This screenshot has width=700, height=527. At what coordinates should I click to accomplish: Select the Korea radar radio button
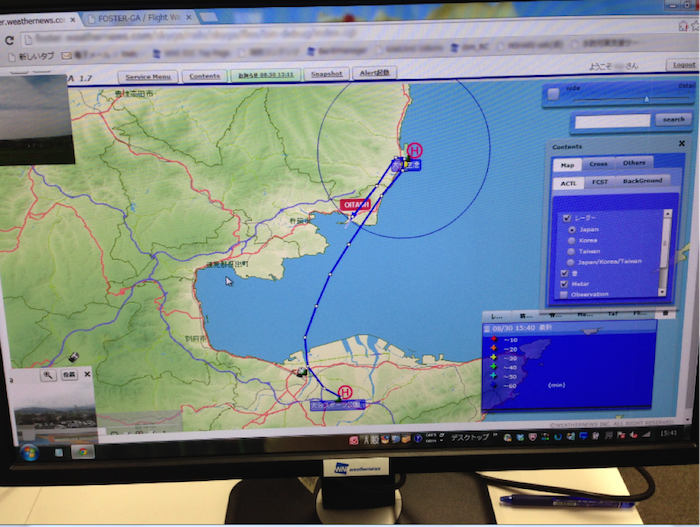tap(571, 241)
